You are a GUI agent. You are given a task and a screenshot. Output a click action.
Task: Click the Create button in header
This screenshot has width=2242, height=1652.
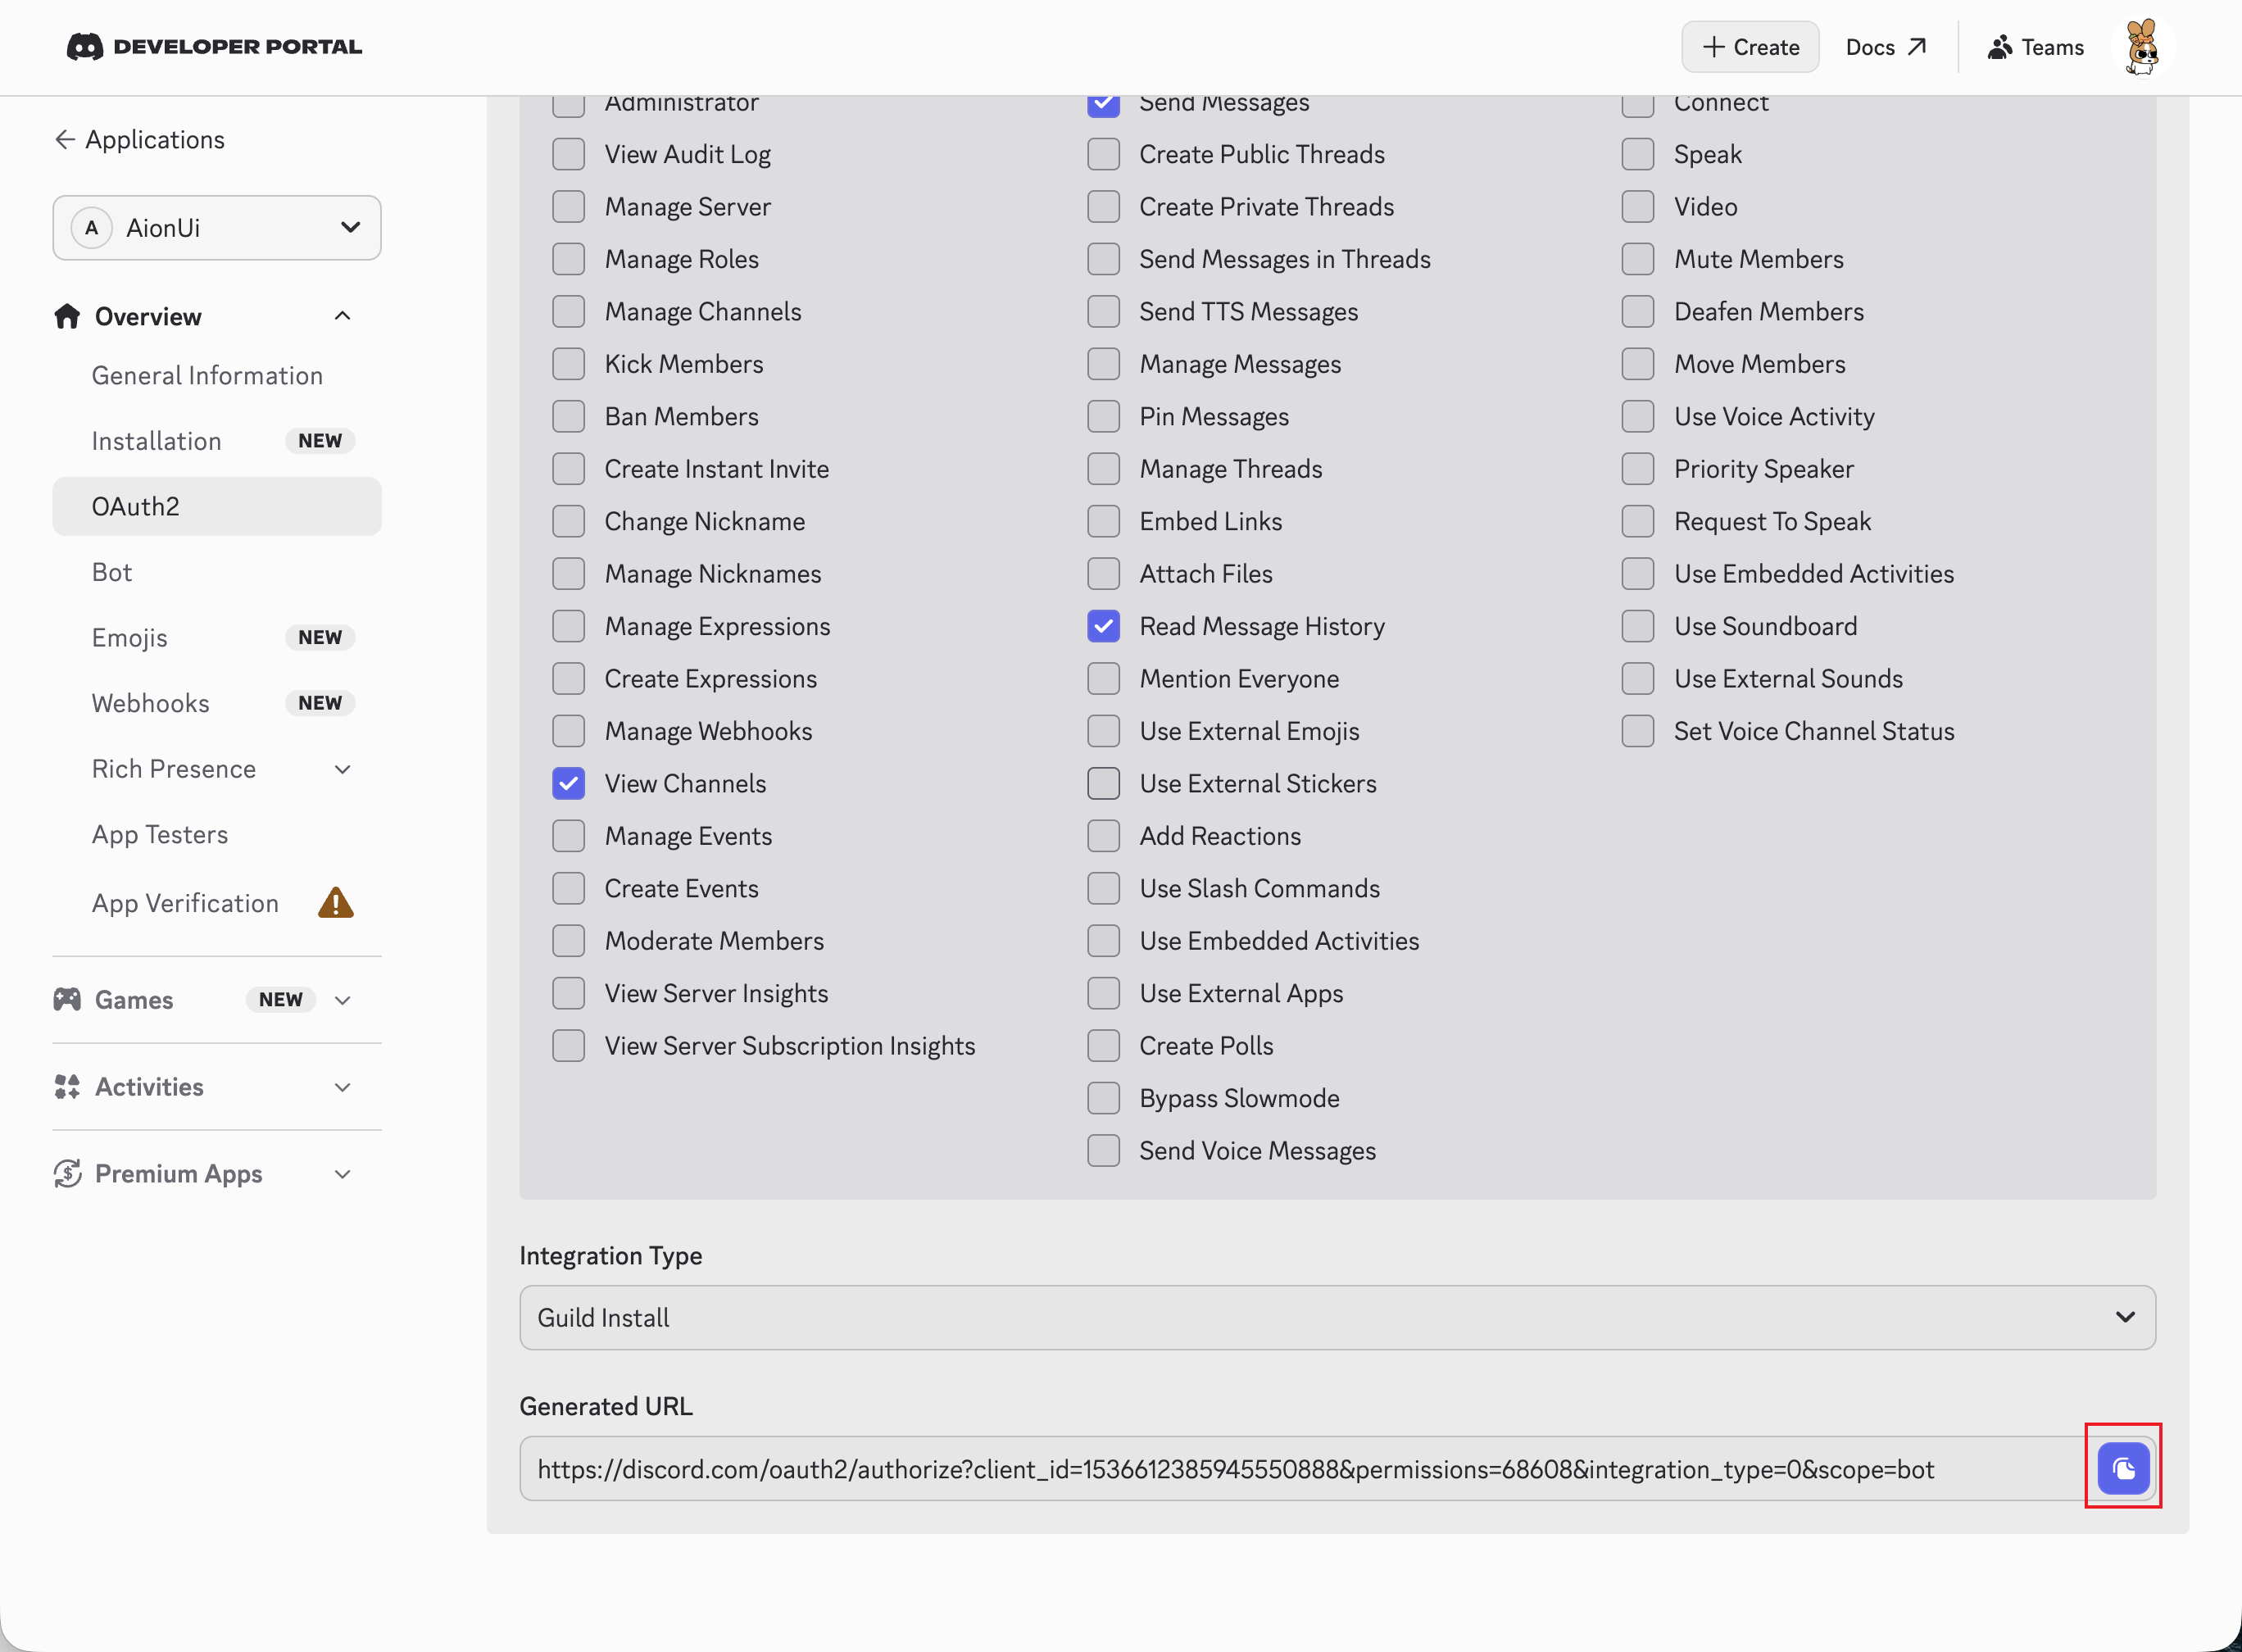click(x=1750, y=47)
